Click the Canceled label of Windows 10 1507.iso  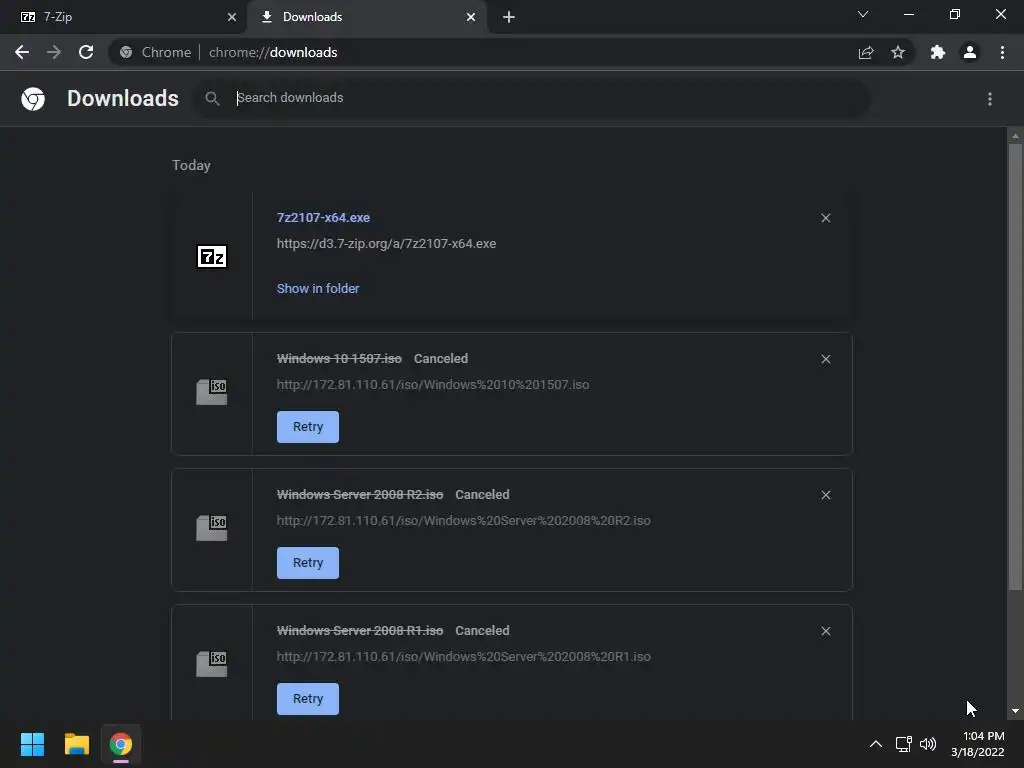tap(441, 359)
